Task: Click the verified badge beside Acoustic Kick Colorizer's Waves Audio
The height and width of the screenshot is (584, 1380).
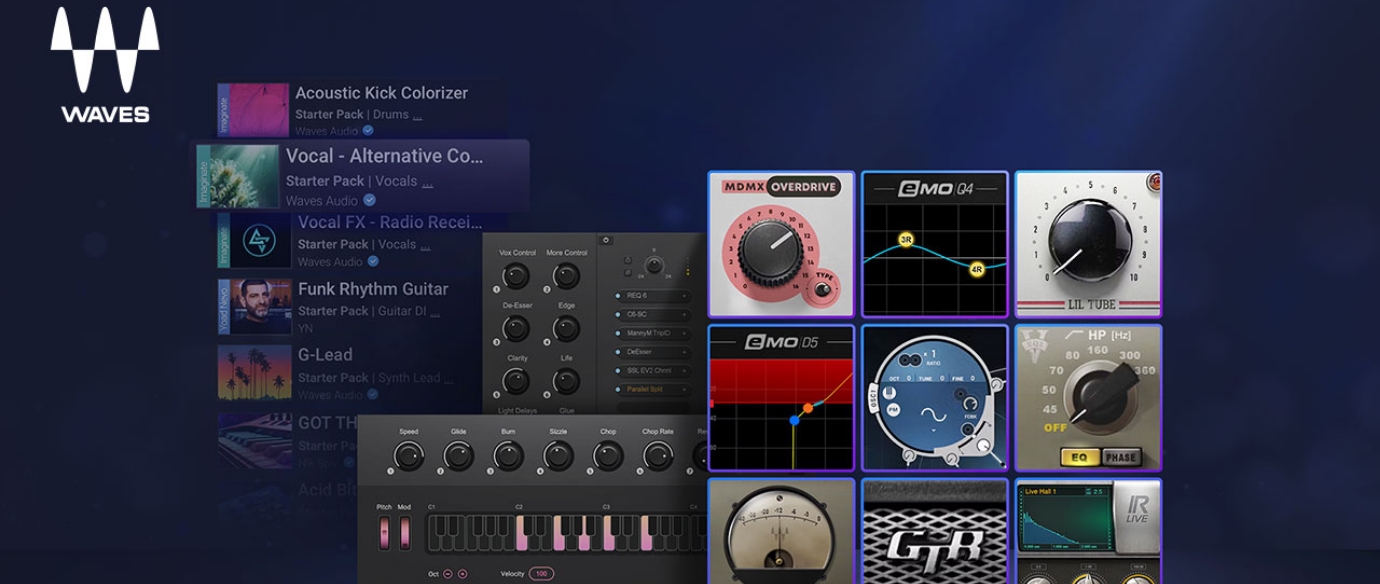Action: (368, 131)
